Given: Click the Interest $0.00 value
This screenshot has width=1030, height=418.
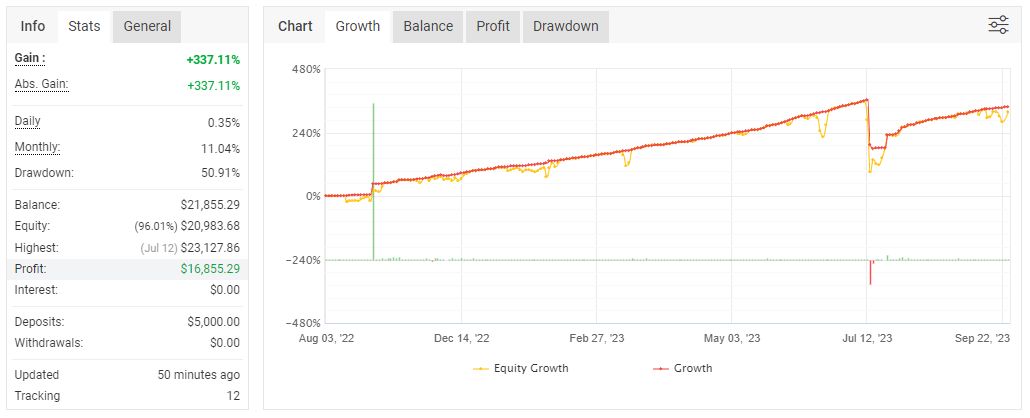Looking at the screenshot, I should click(x=225, y=290).
